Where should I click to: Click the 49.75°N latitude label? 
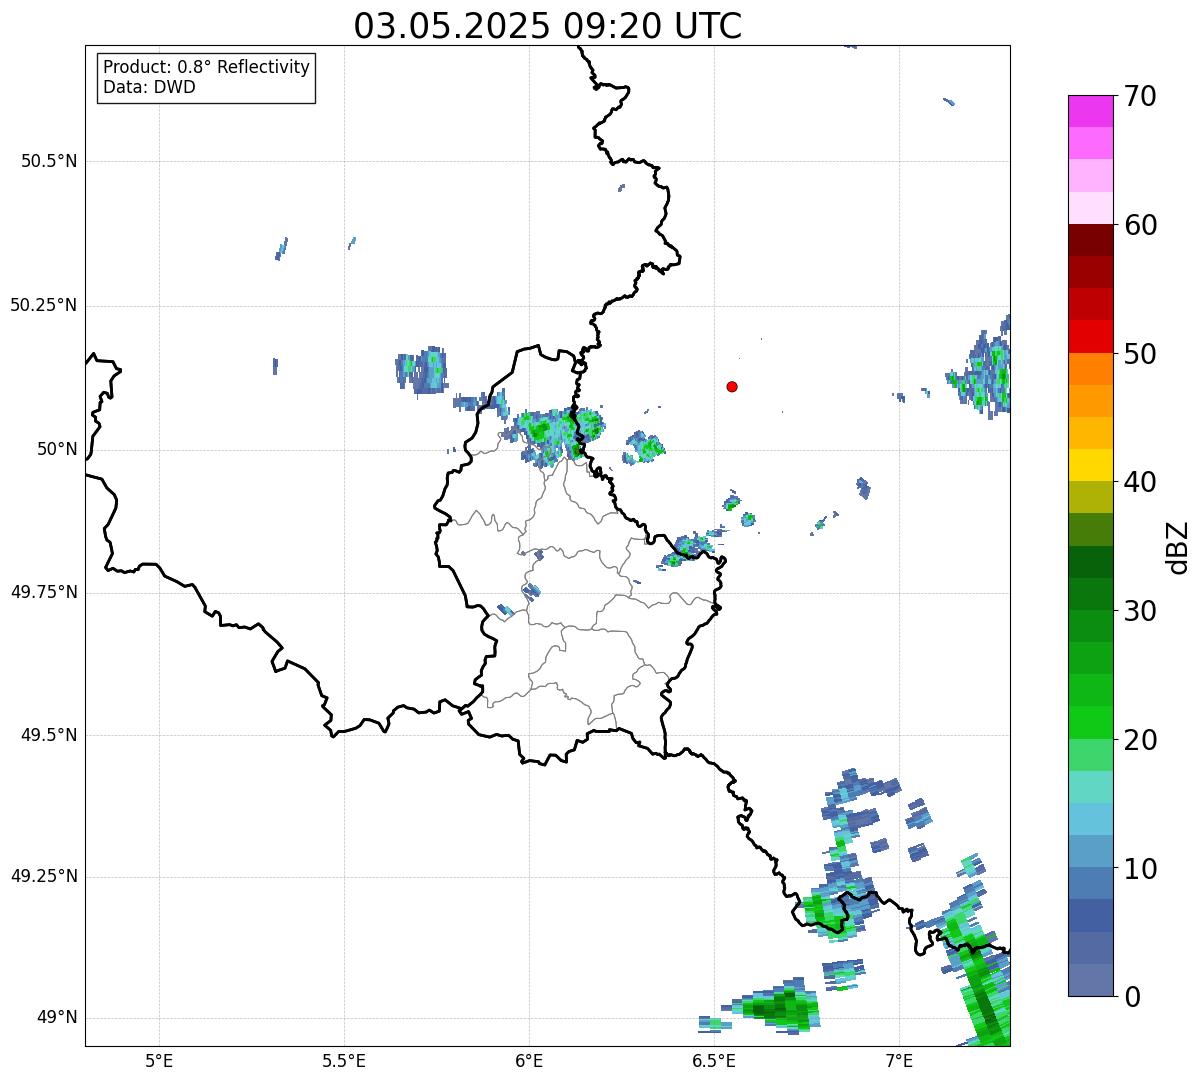(44, 592)
